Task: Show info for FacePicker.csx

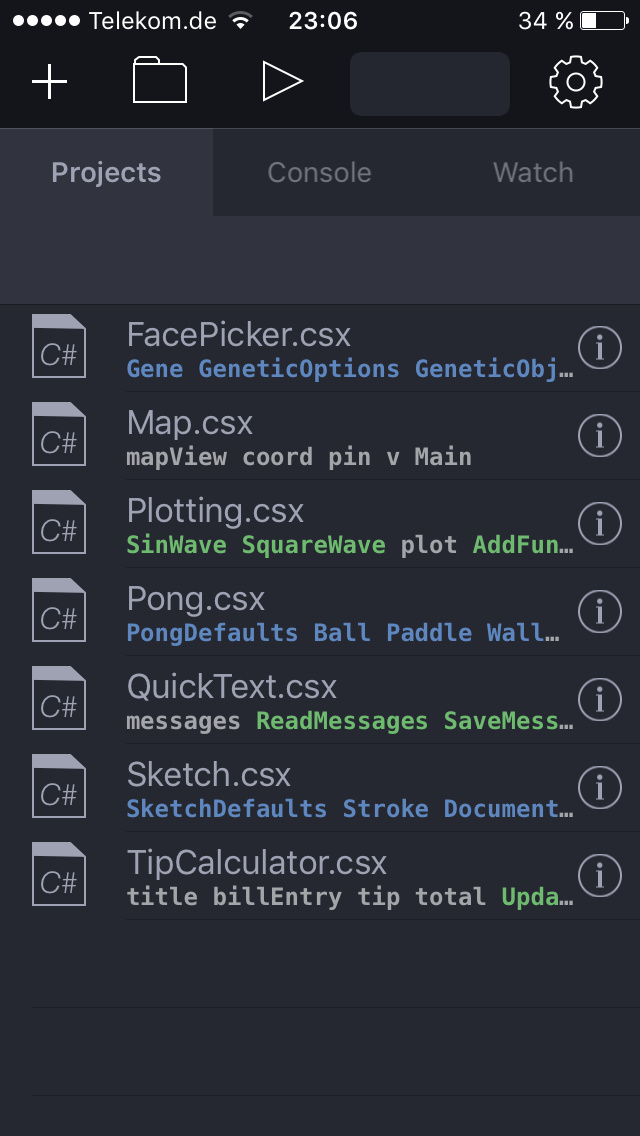Action: [600, 348]
